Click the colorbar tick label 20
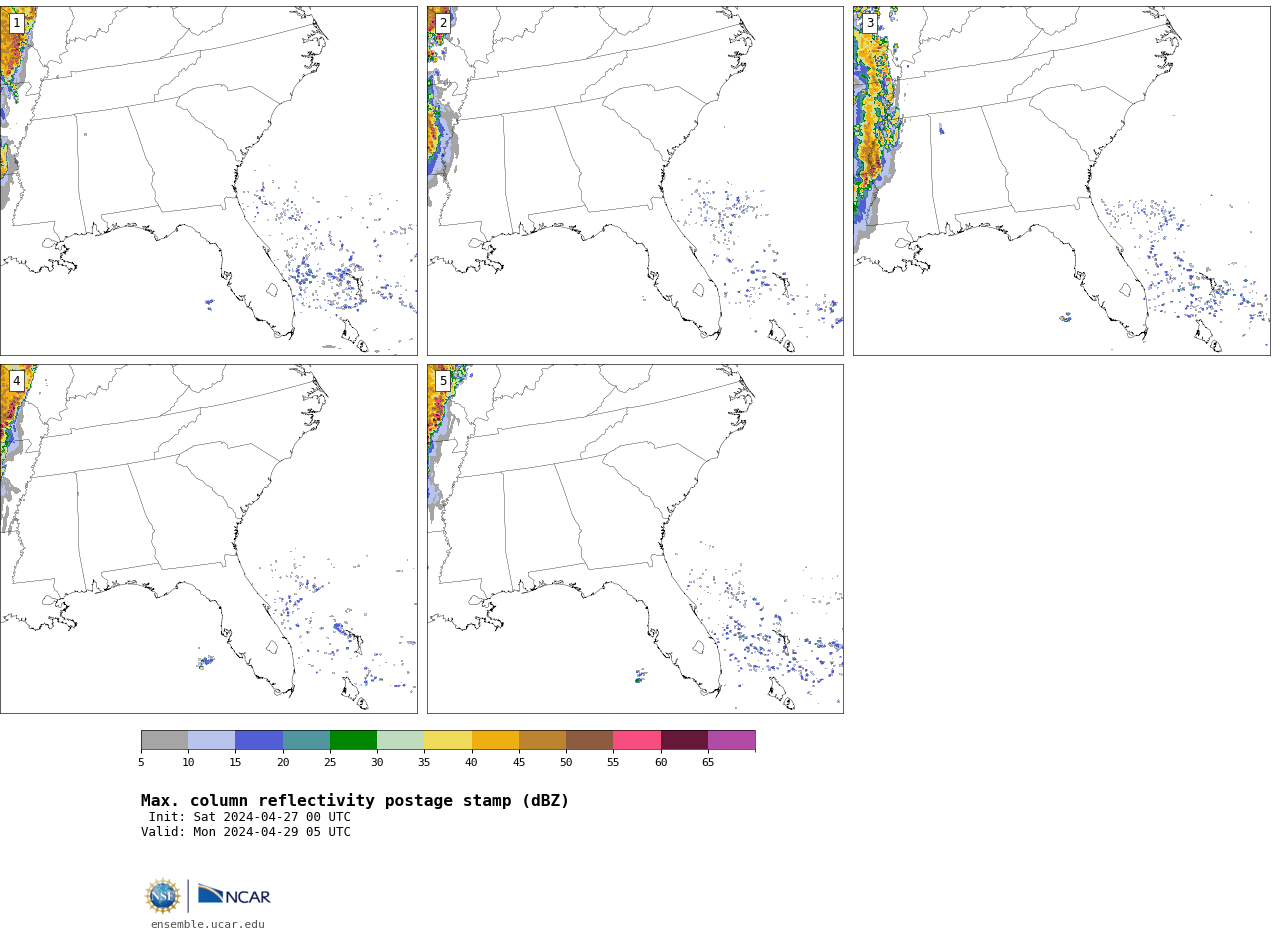The image size is (1280, 936). [283, 763]
